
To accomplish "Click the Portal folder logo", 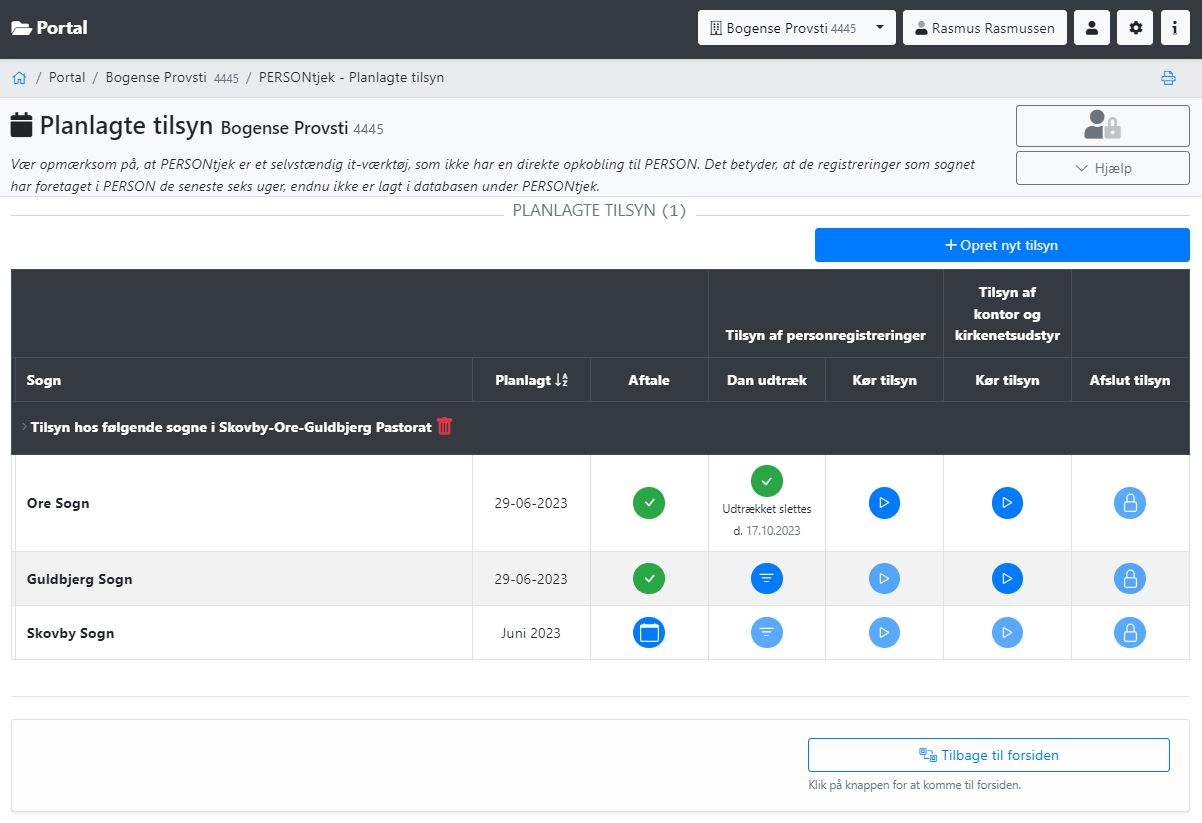I will point(49,28).
